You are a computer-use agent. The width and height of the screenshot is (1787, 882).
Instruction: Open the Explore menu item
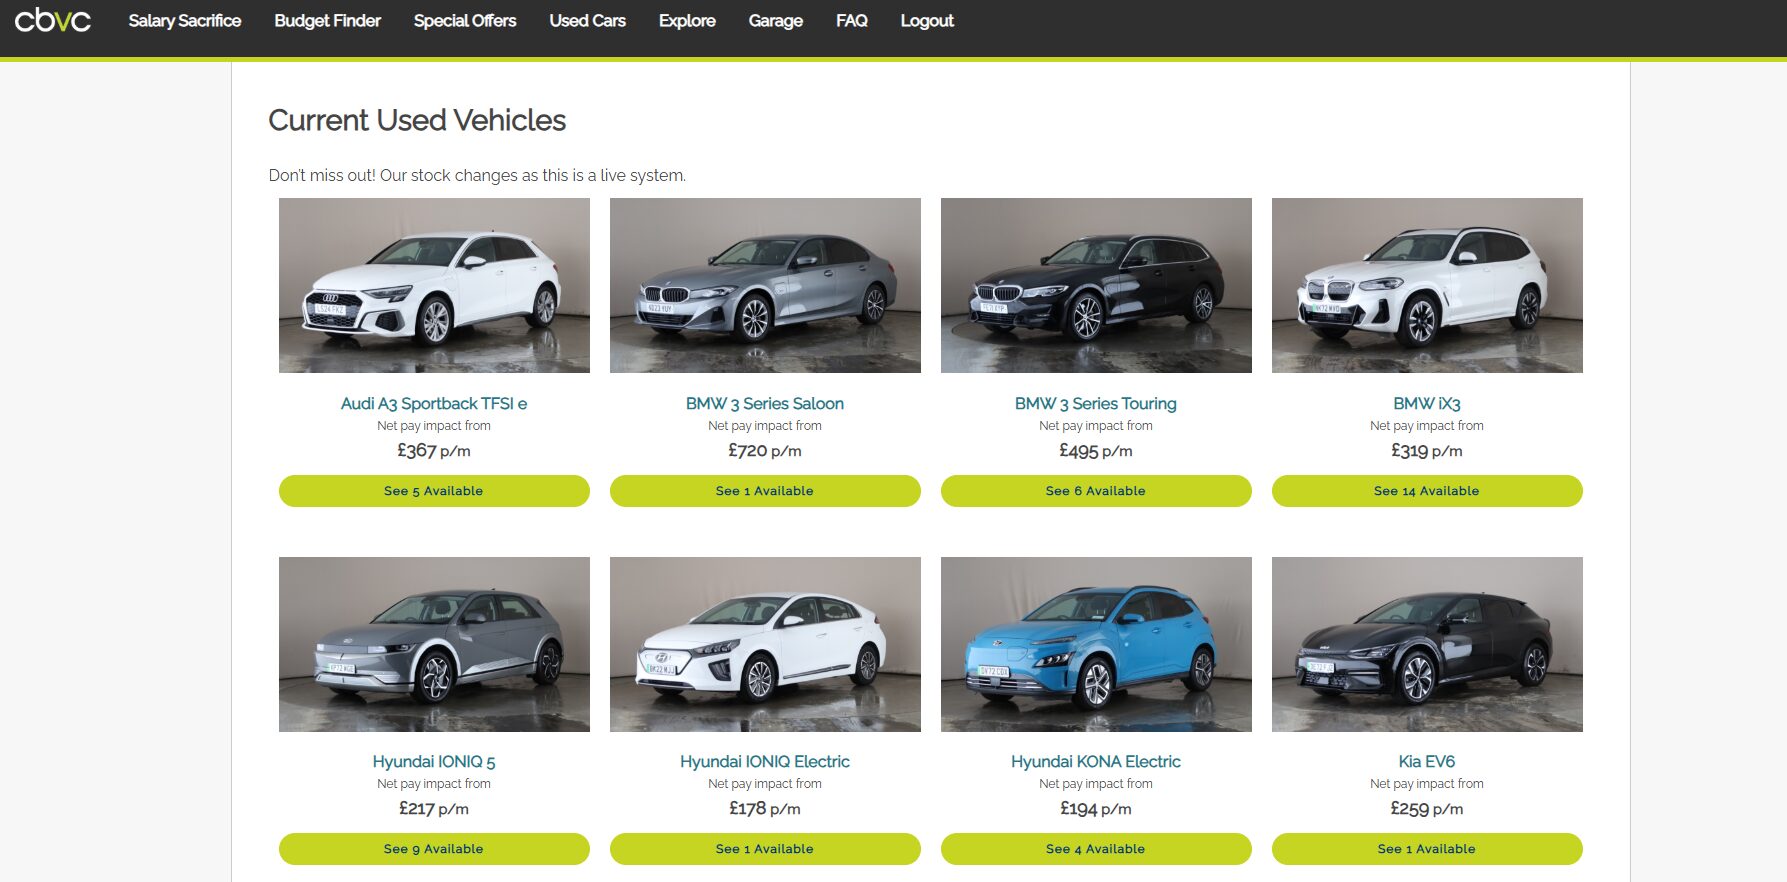coord(687,21)
